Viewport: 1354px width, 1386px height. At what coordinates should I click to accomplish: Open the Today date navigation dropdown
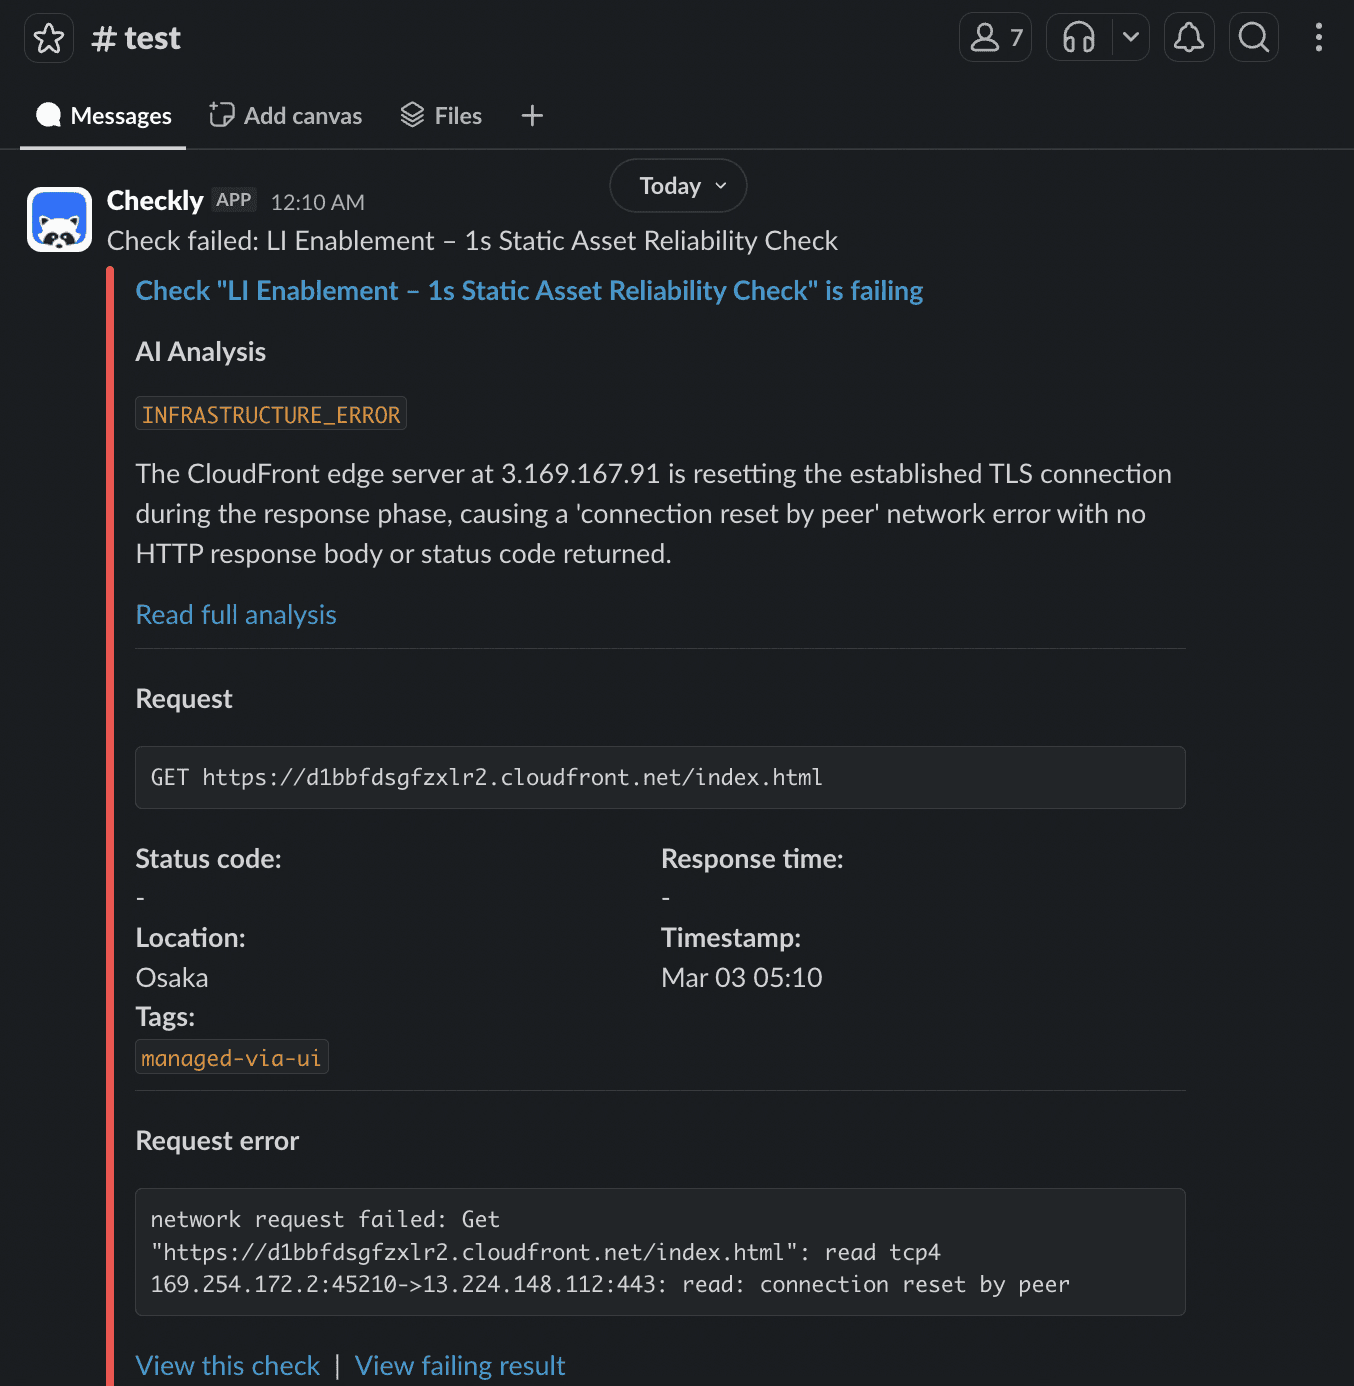tap(677, 185)
